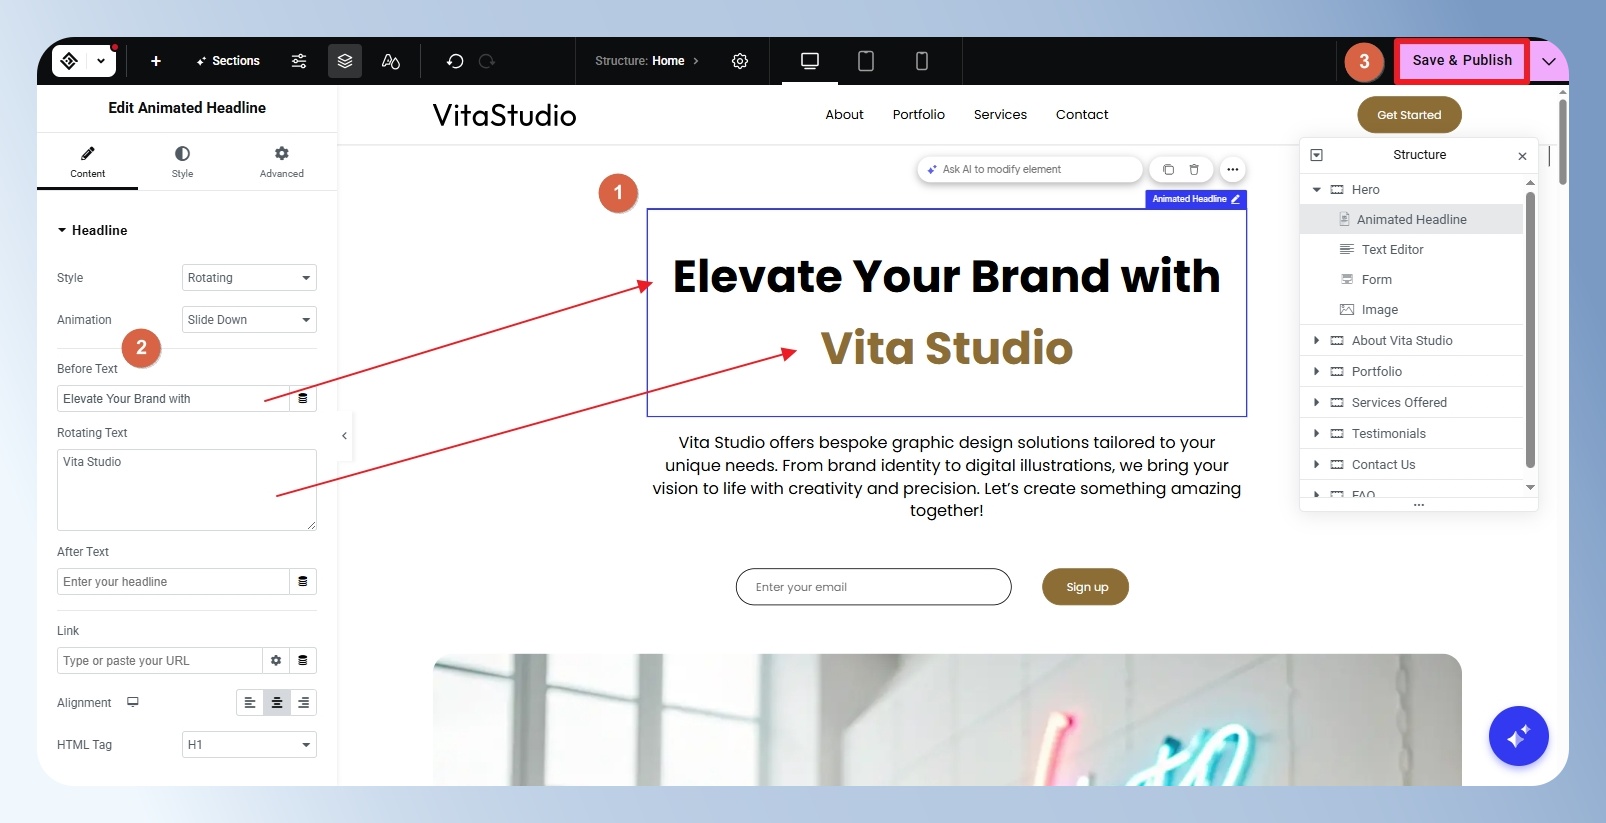Image resolution: width=1606 pixels, height=823 pixels.
Task: Toggle Structure panel collapse-all icon
Action: (1317, 155)
